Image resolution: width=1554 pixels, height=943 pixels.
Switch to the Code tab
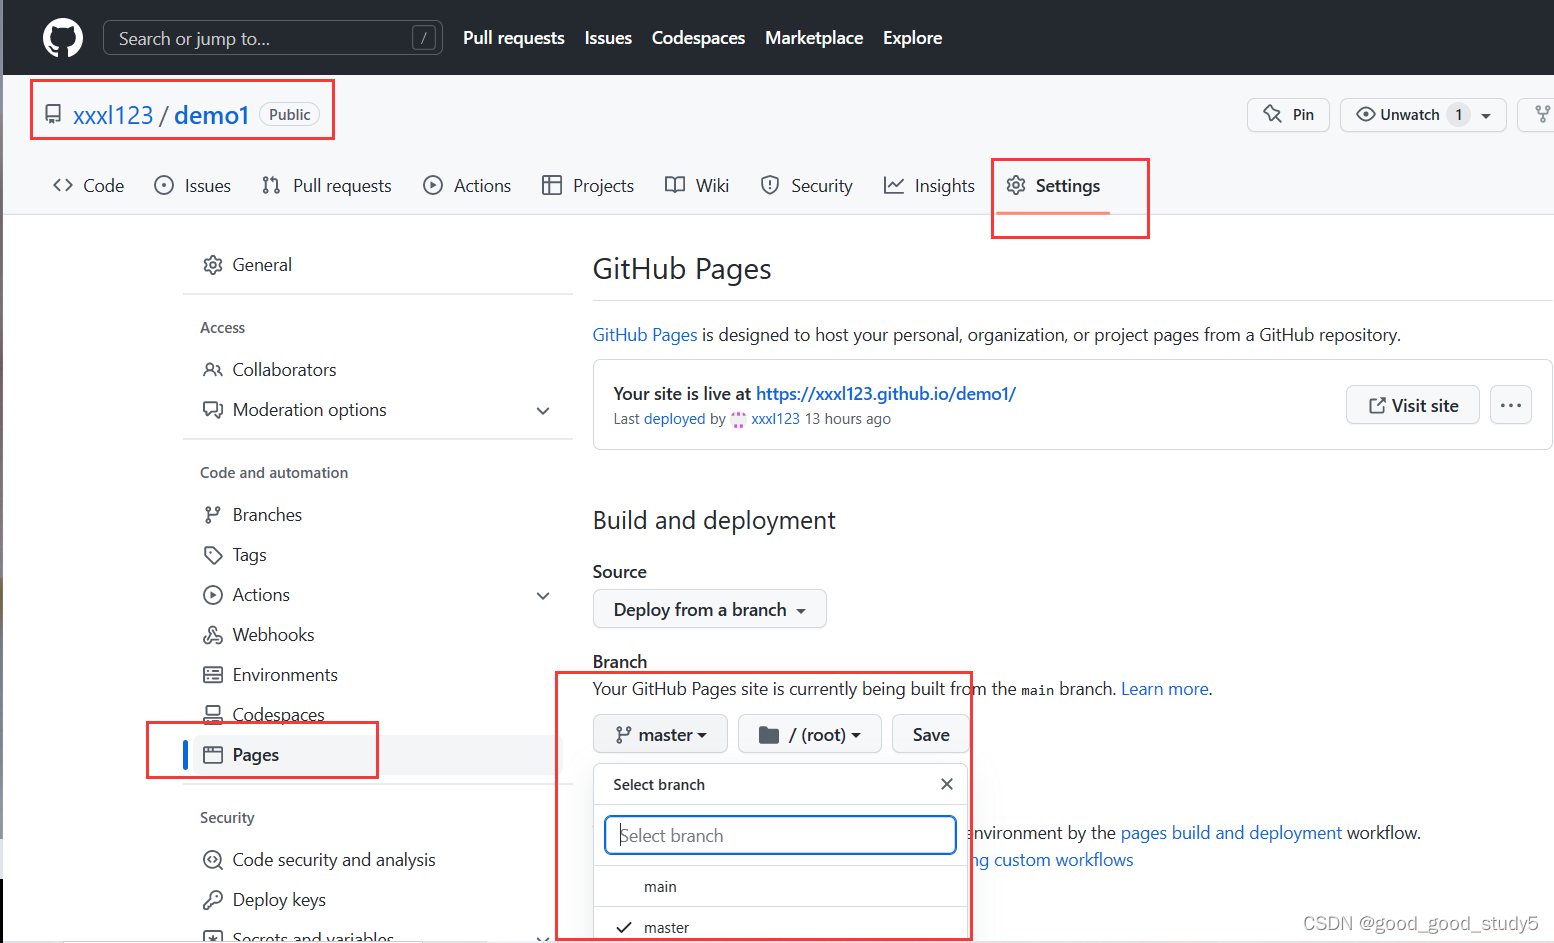88,186
